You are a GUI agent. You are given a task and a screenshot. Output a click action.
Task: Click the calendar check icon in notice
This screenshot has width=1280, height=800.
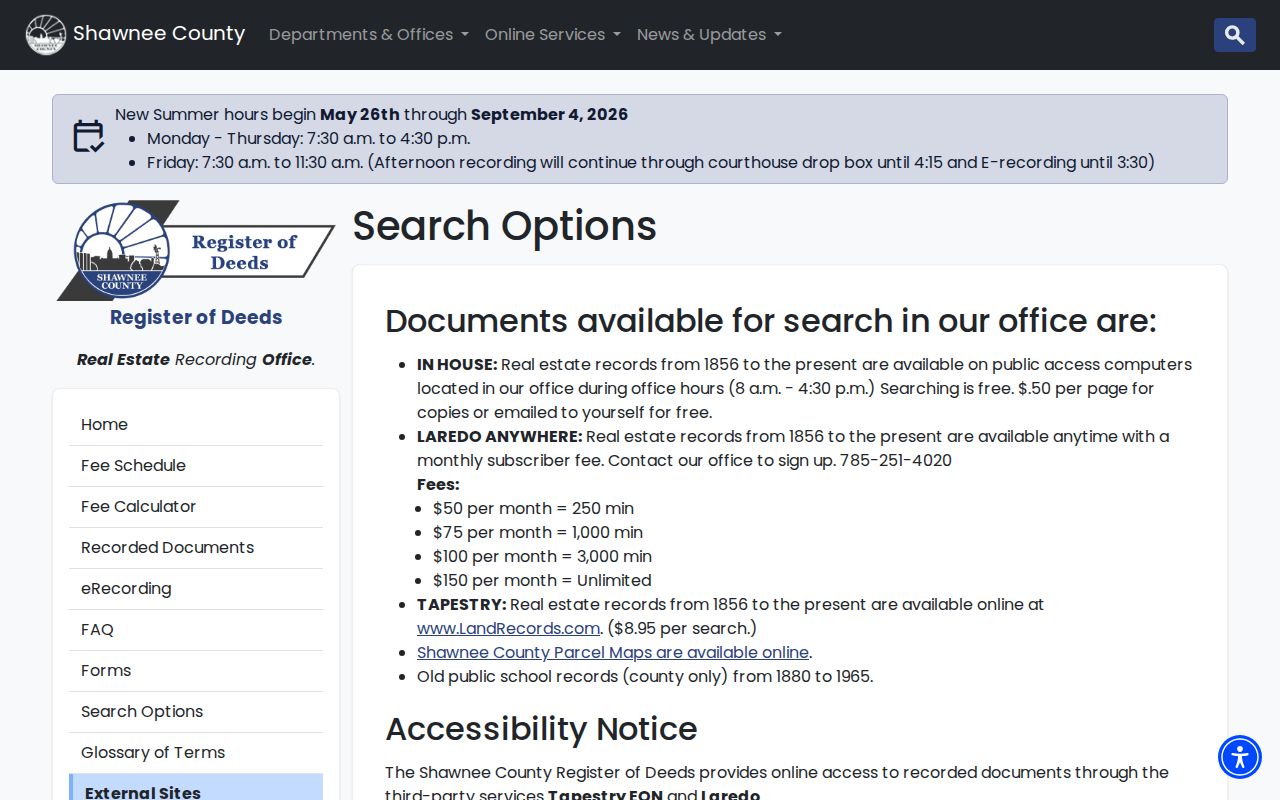88,136
